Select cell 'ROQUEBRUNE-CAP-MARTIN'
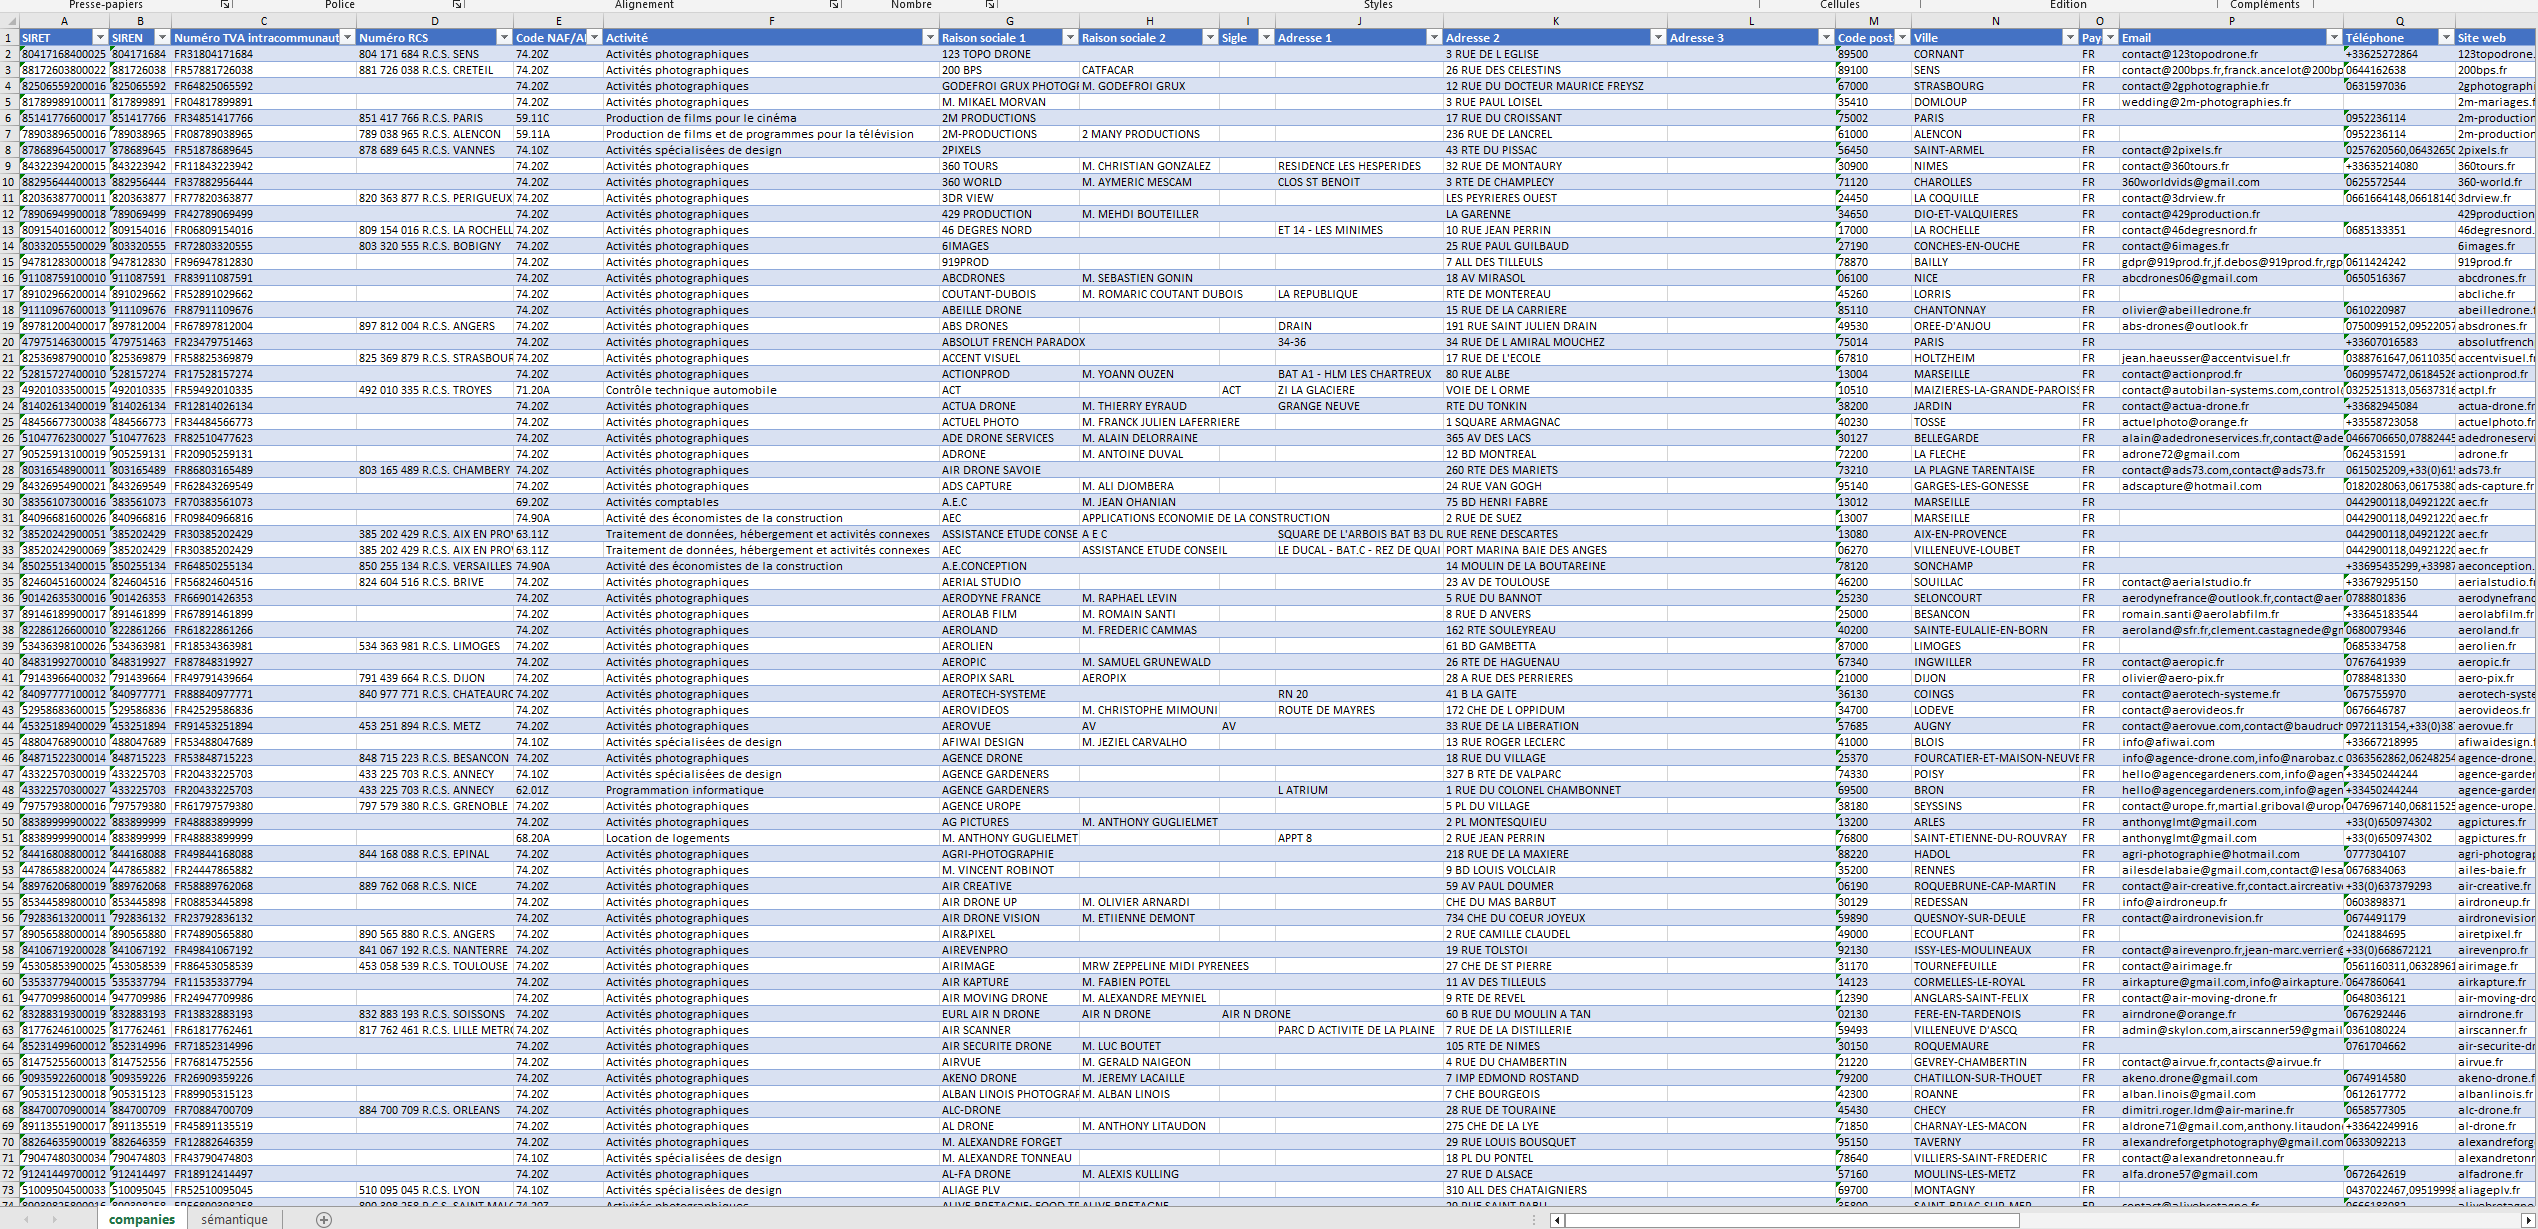Viewport: 2538px width, 1229px height. 1995,886
